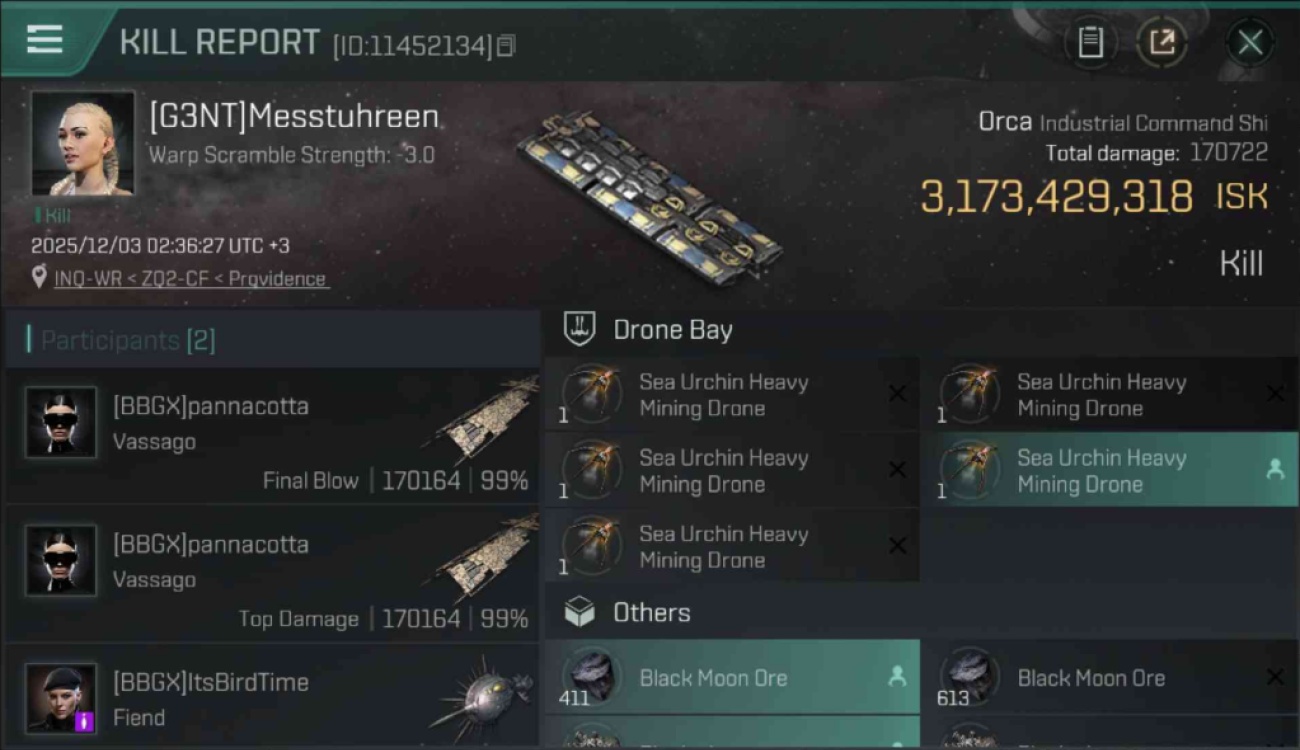Close the kill report window
The image size is (1300, 750).
click(x=1250, y=42)
